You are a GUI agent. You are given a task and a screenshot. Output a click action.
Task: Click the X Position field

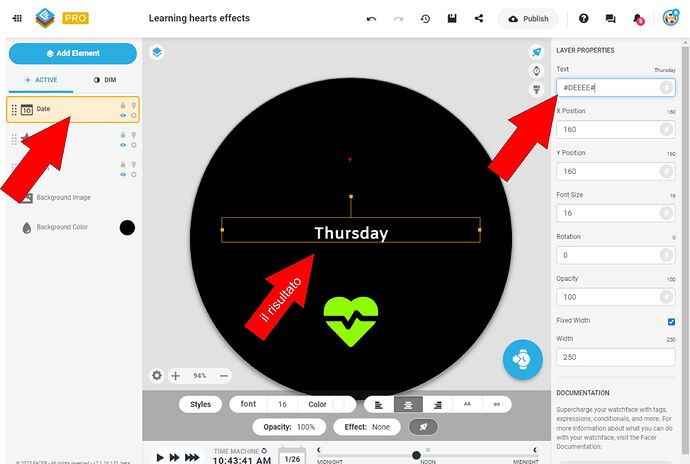615,129
